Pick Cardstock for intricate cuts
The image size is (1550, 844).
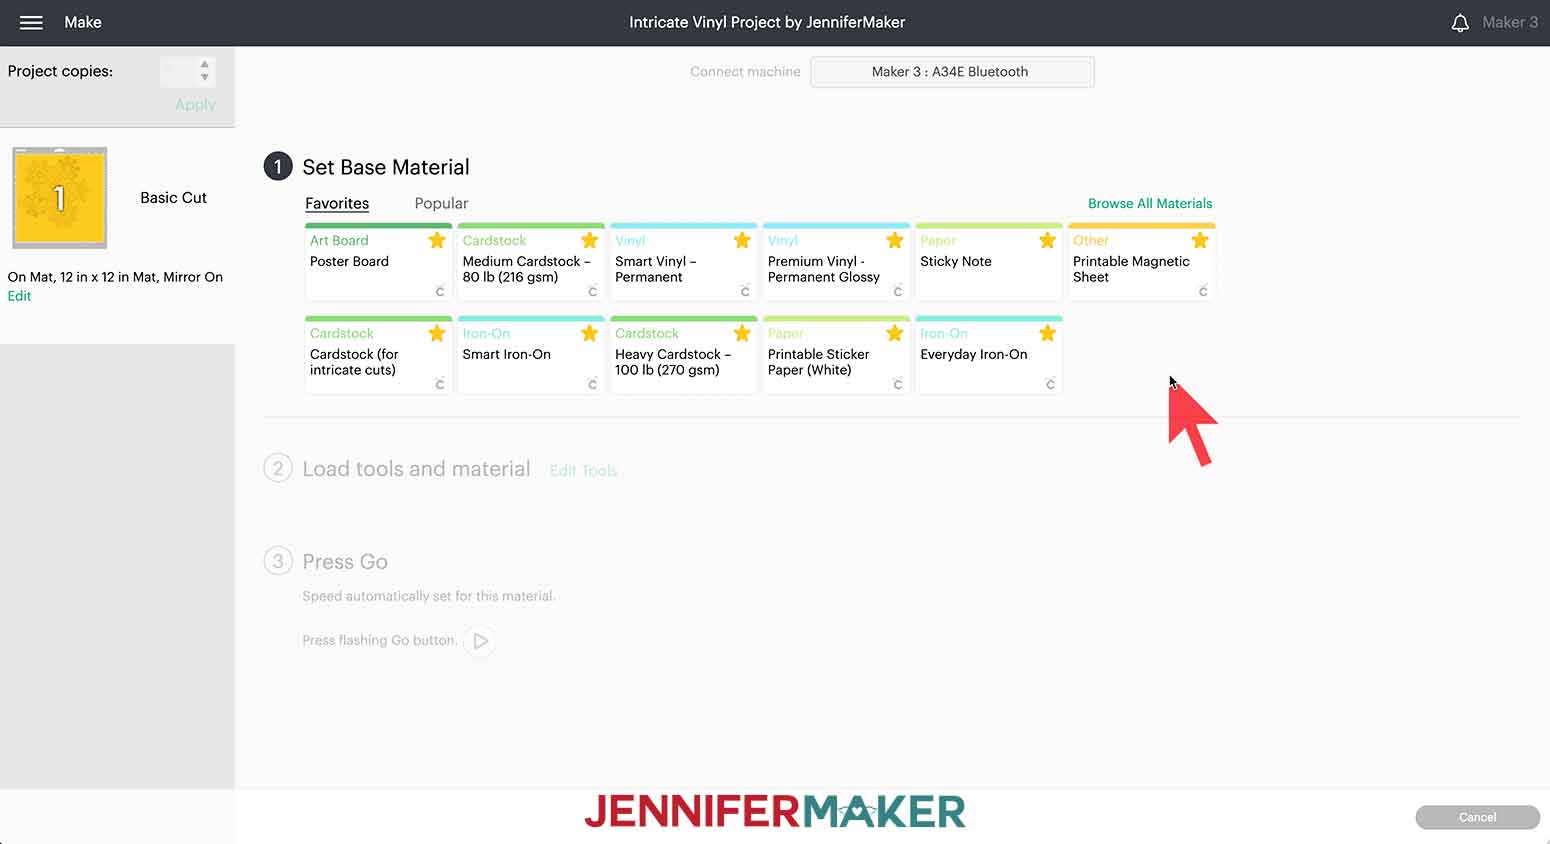tap(378, 355)
